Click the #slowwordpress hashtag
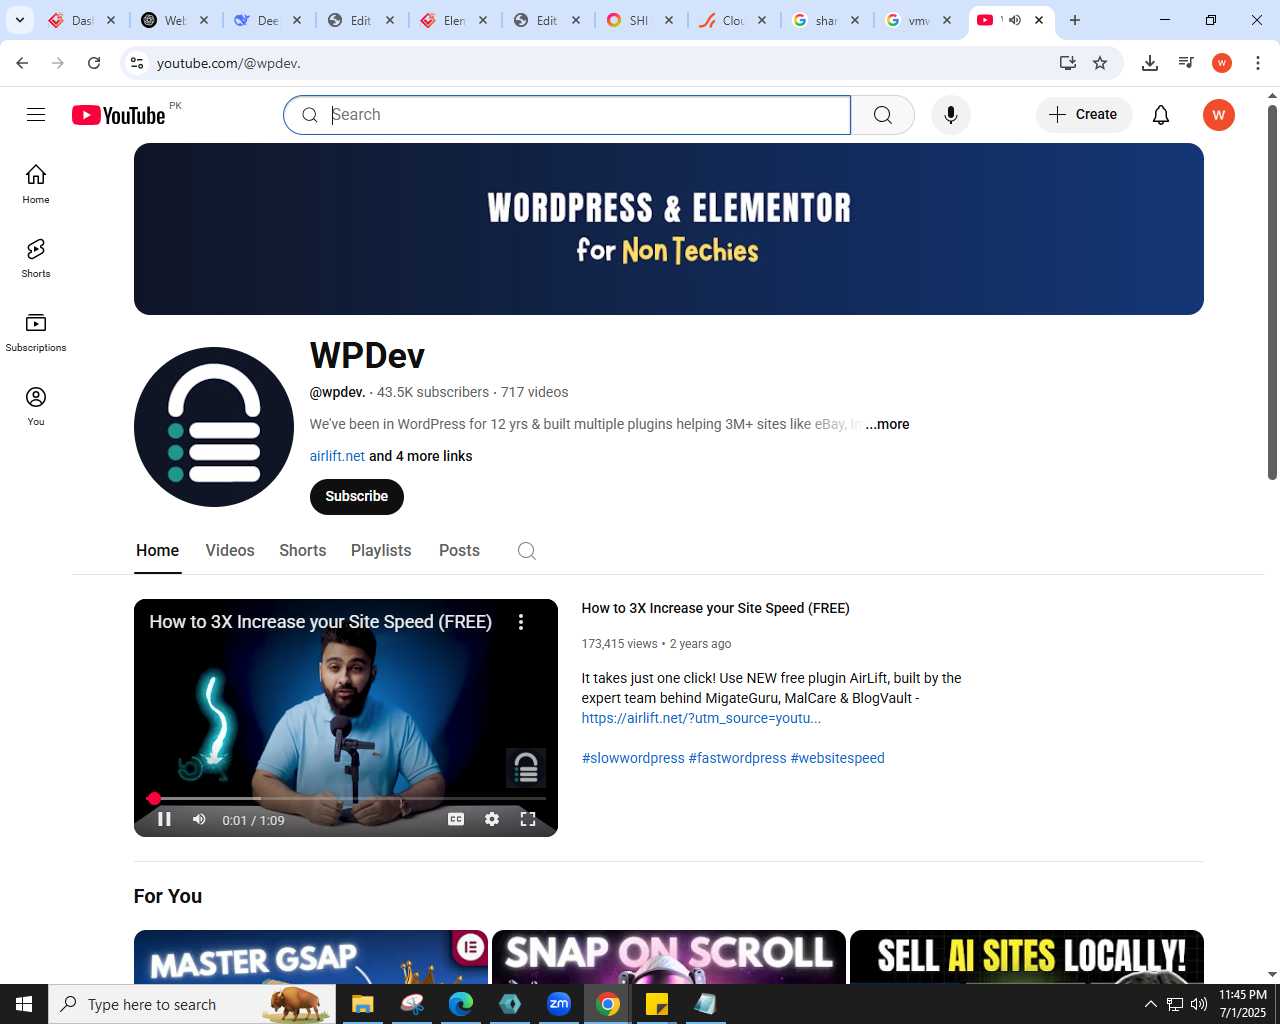This screenshot has height=1024, width=1280. click(633, 758)
